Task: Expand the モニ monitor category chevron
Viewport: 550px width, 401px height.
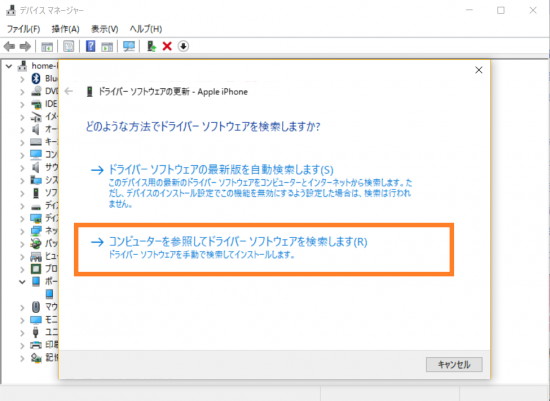Action: coord(22,320)
